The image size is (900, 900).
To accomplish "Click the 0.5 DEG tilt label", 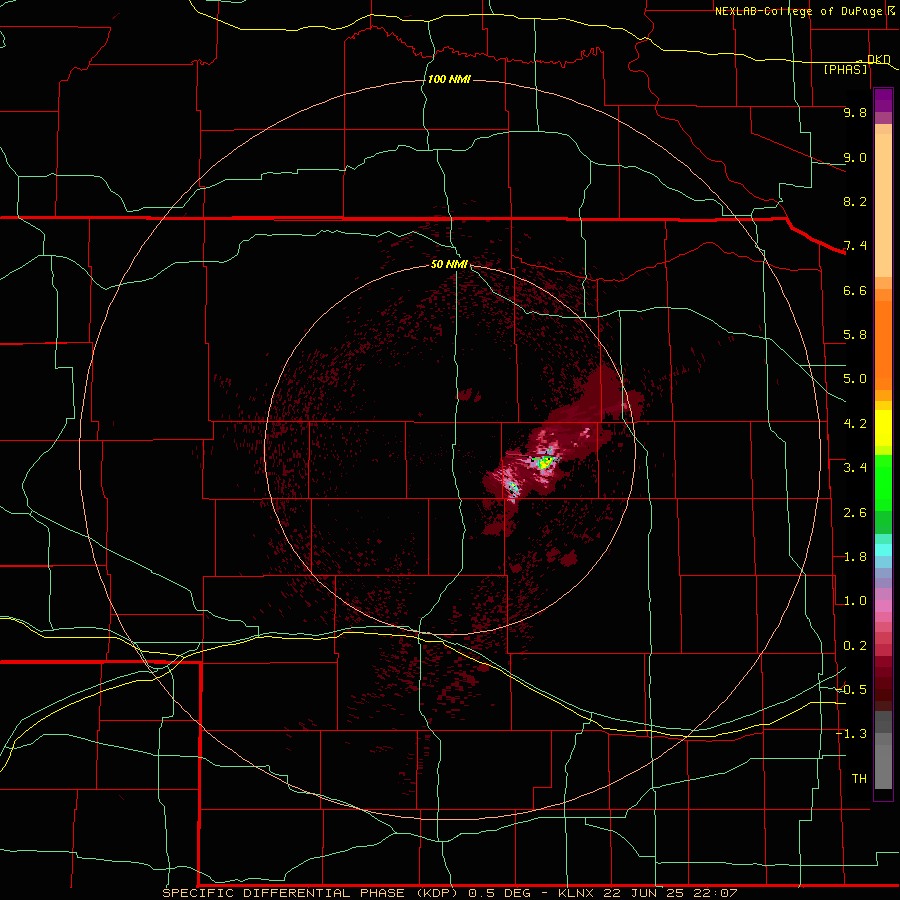I will click(499, 893).
